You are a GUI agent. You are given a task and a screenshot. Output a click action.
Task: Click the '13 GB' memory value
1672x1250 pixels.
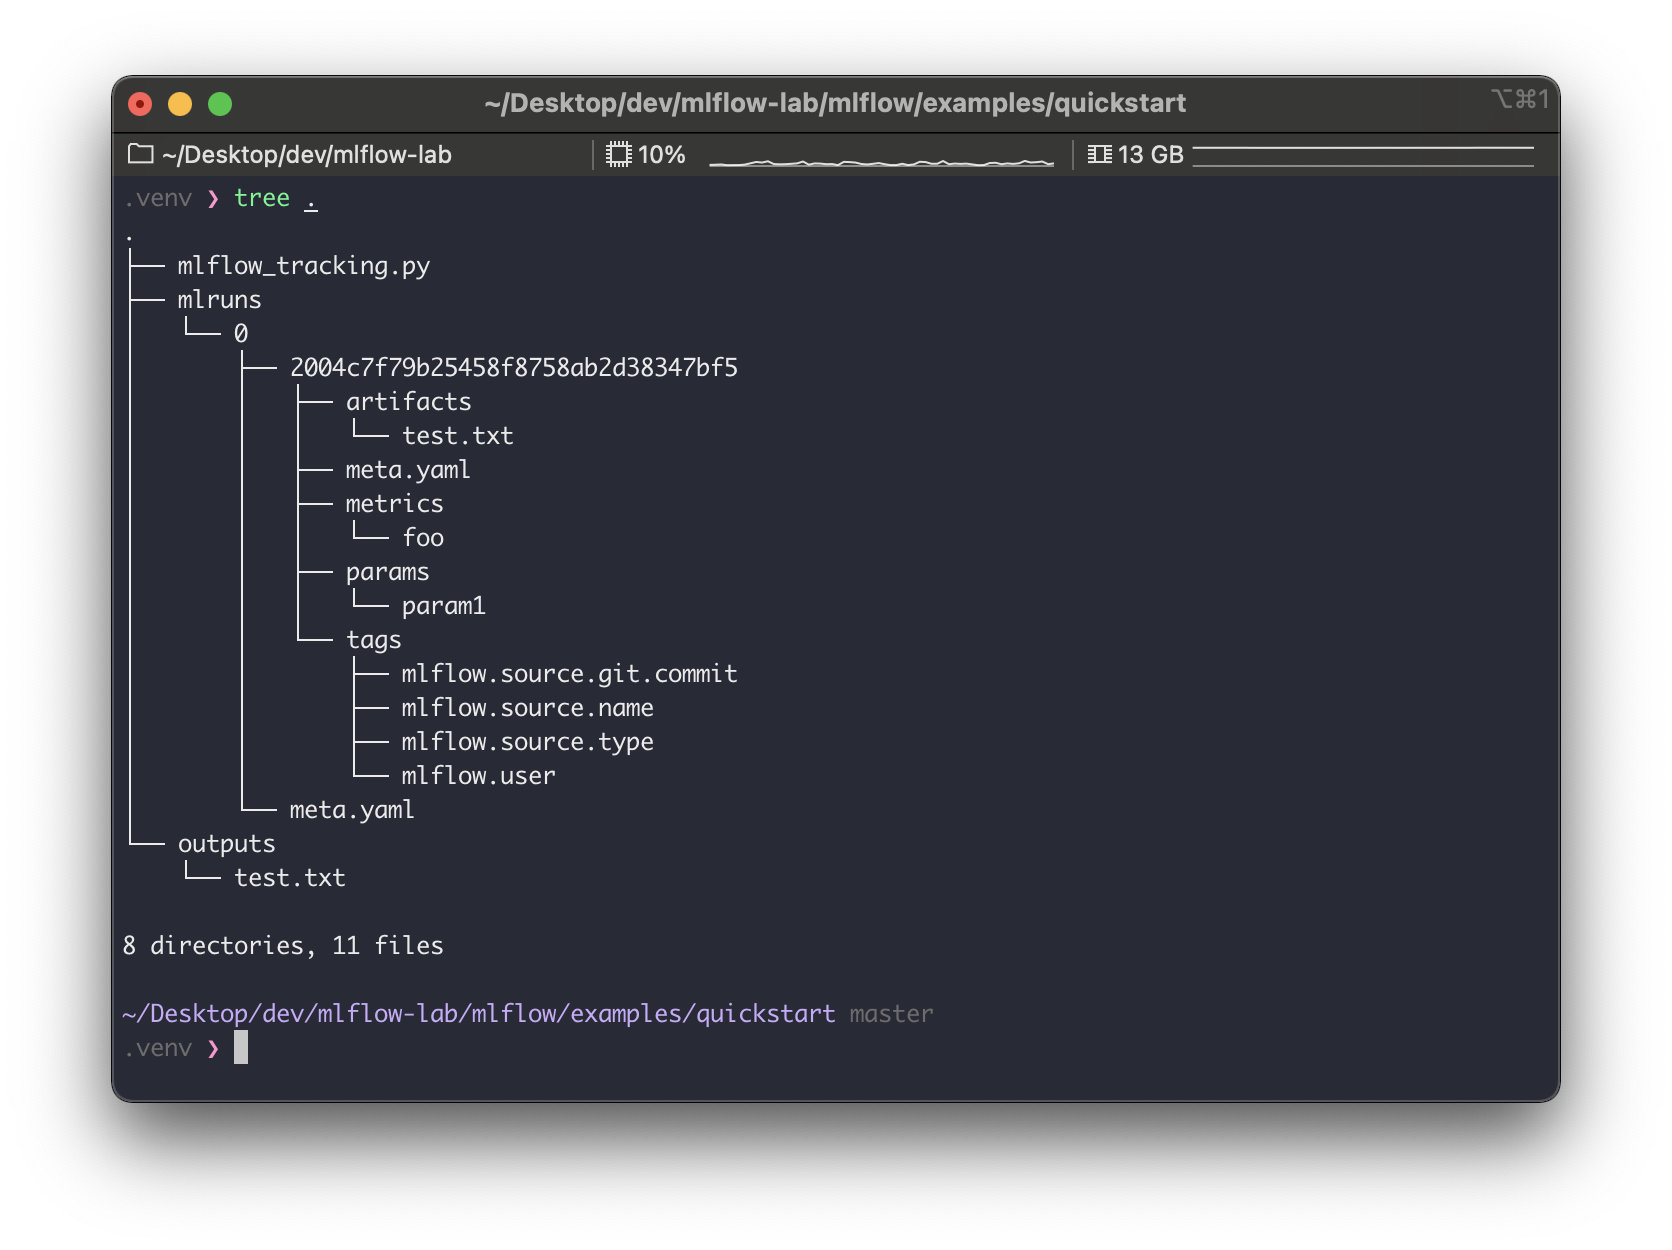[x=1150, y=155]
